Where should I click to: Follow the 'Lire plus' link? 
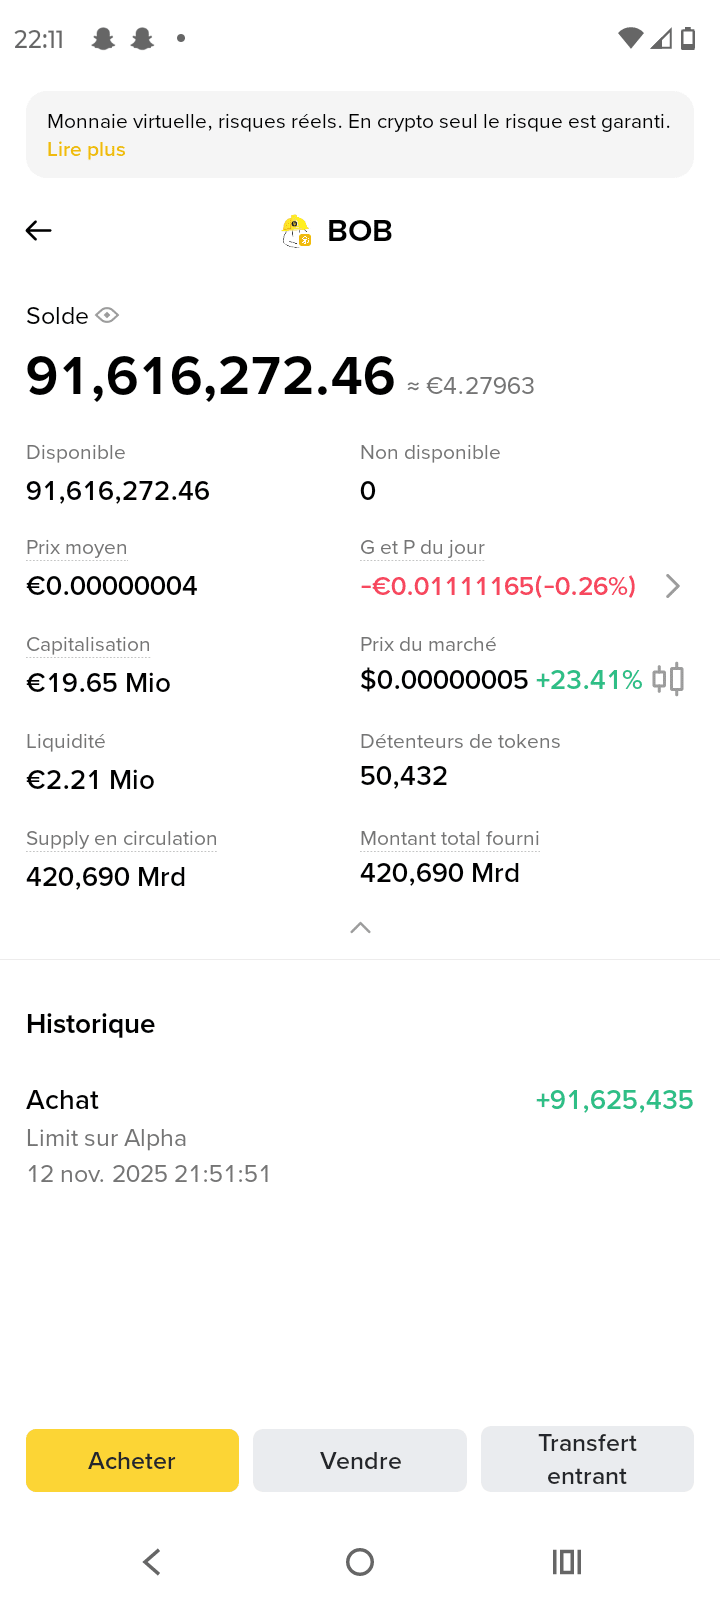86,149
